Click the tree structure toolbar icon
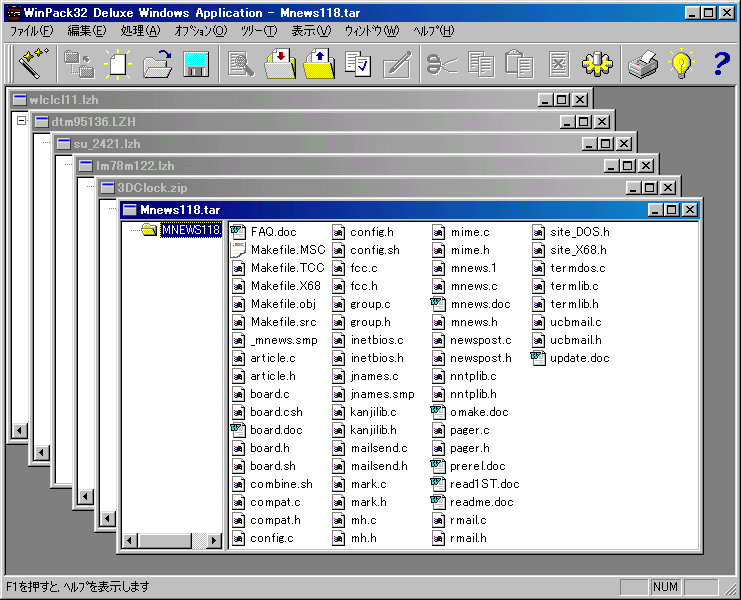Viewport: 741px width, 600px height. coord(79,63)
